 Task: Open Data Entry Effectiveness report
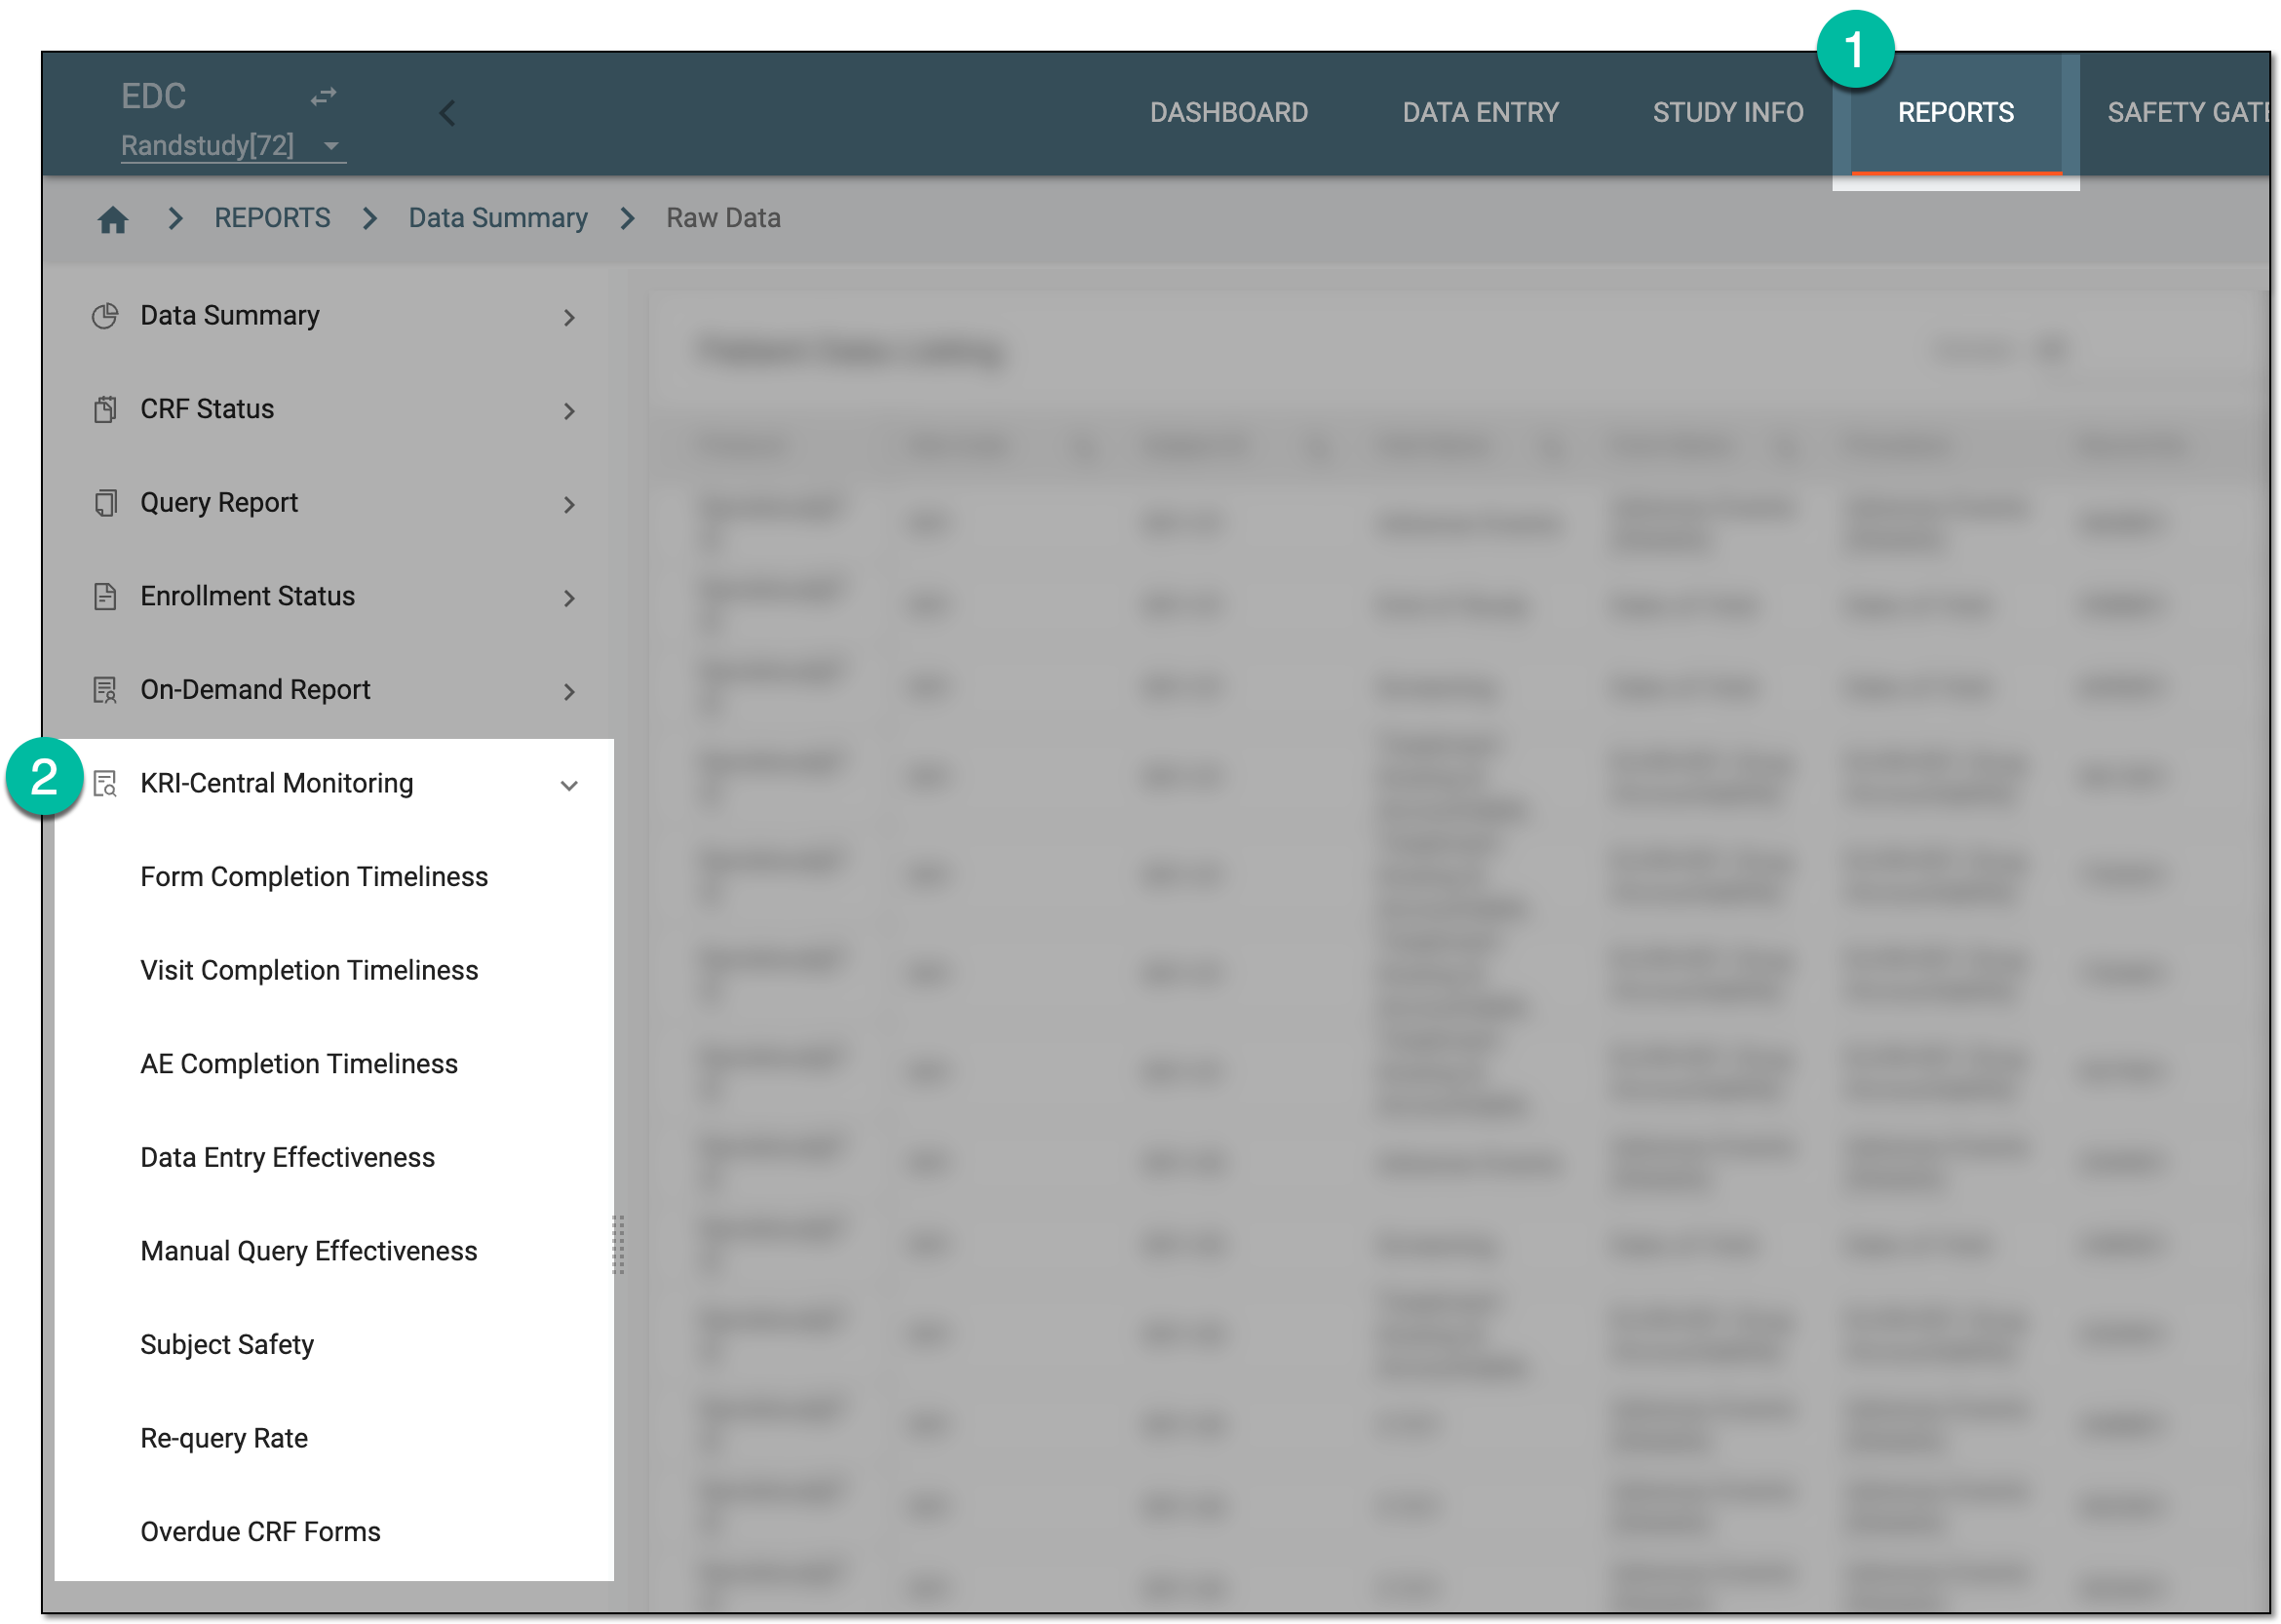[x=288, y=1158]
